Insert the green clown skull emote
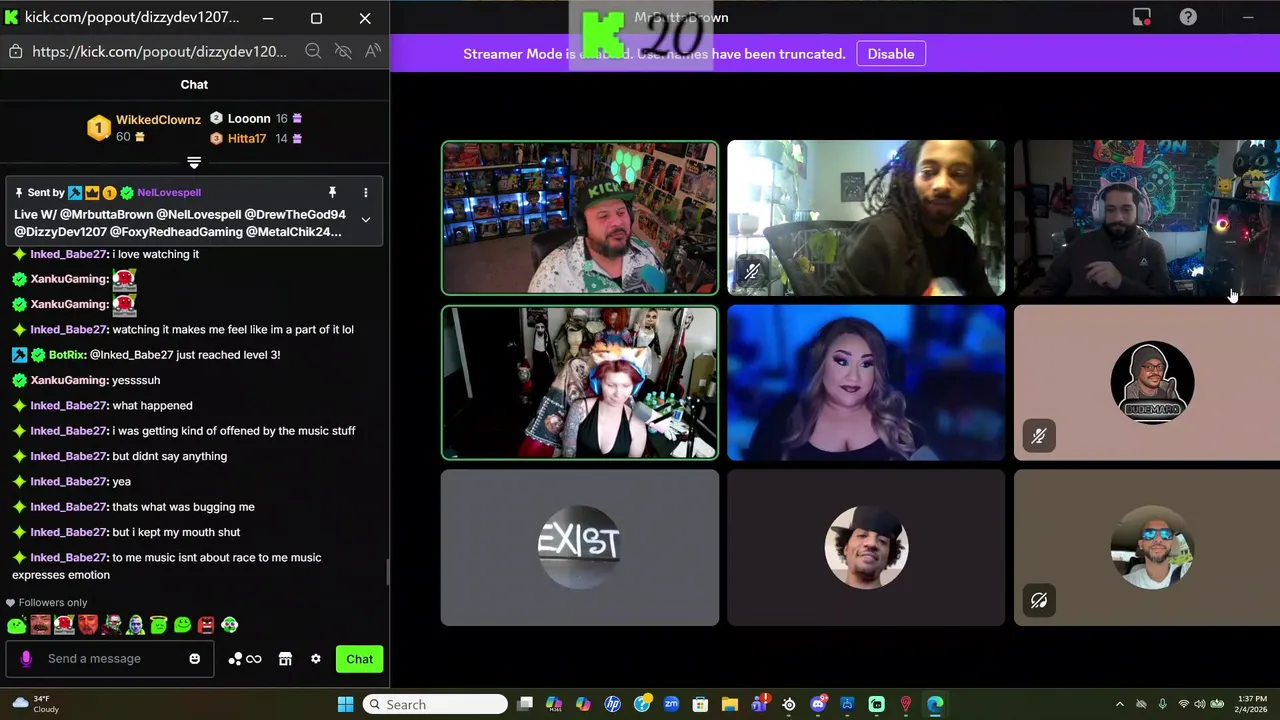 230,625
